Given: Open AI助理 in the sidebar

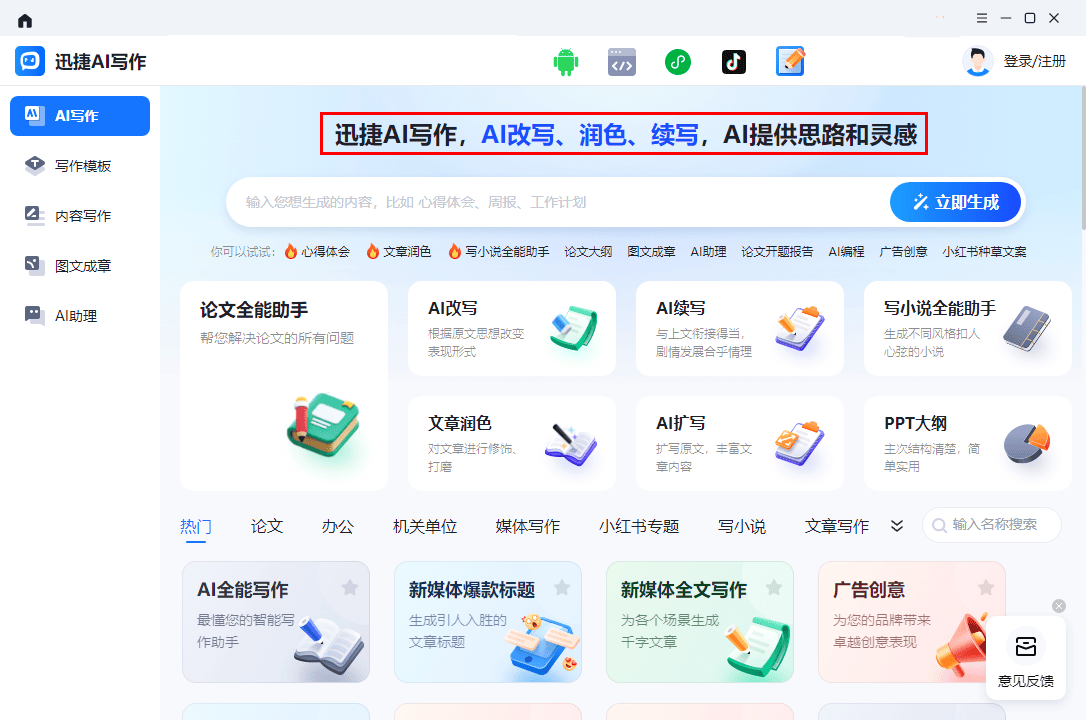Looking at the screenshot, I should click(x=80, y=316).
